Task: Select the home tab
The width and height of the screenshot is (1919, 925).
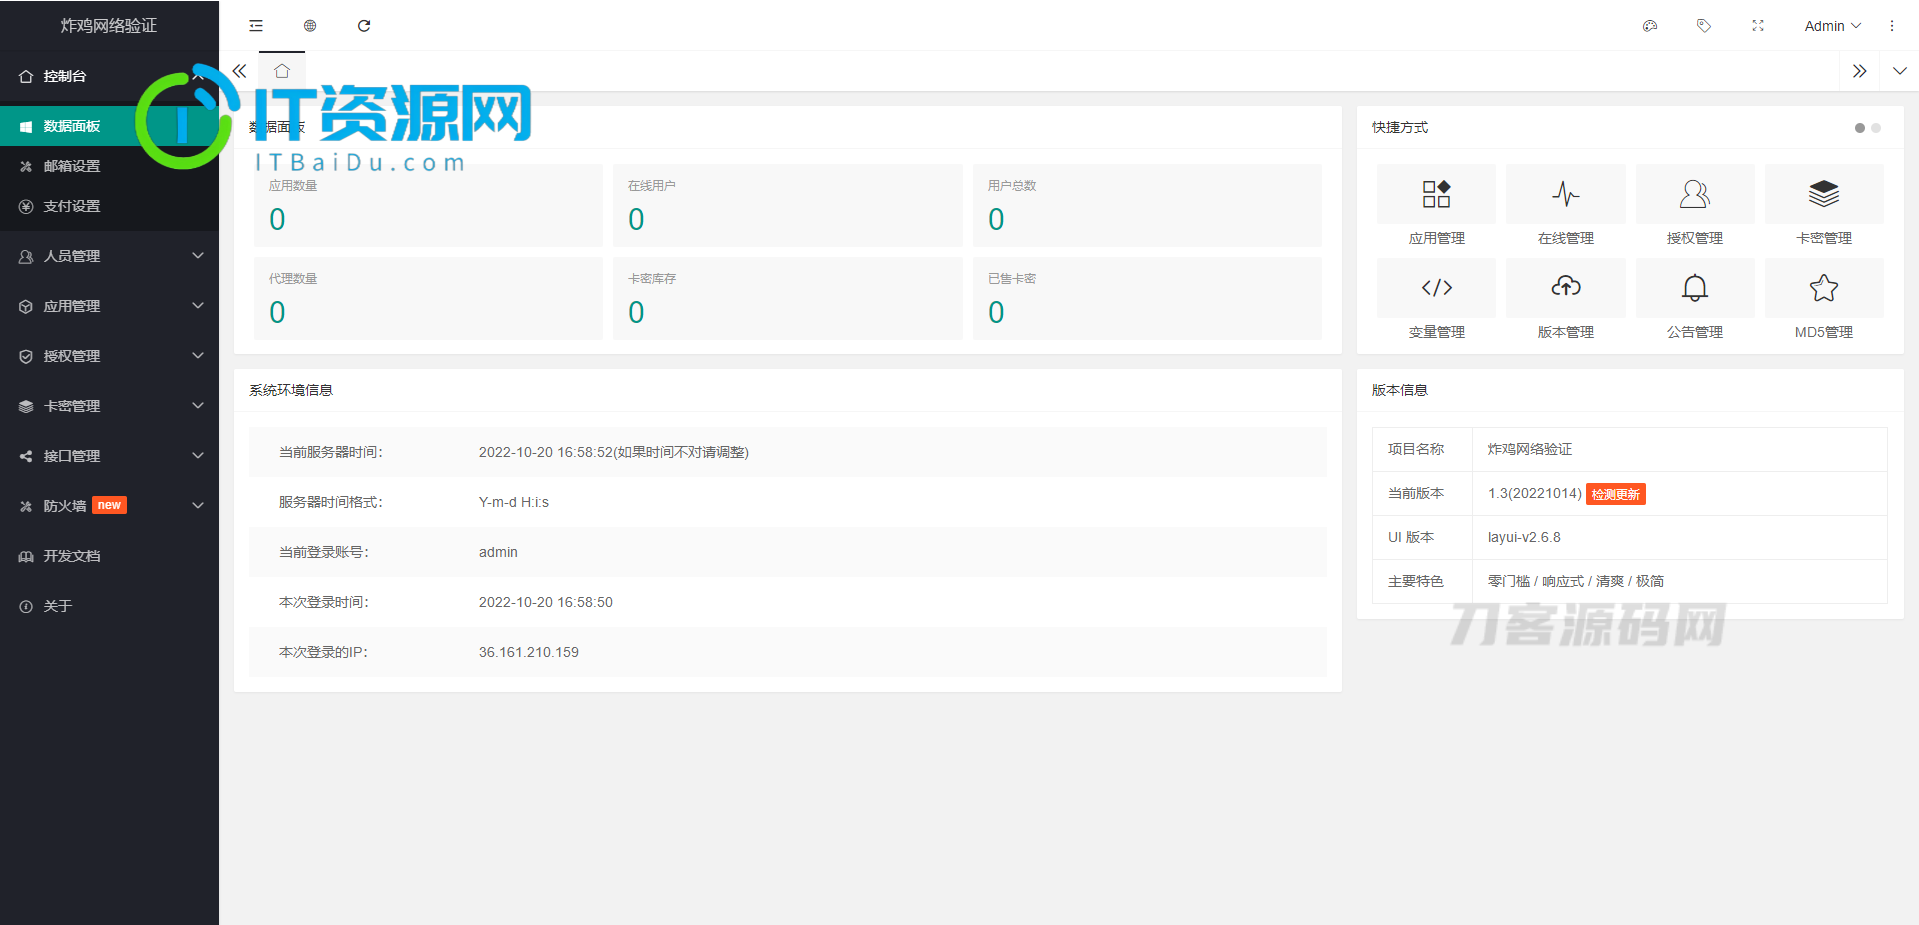Action: (282, 71)
